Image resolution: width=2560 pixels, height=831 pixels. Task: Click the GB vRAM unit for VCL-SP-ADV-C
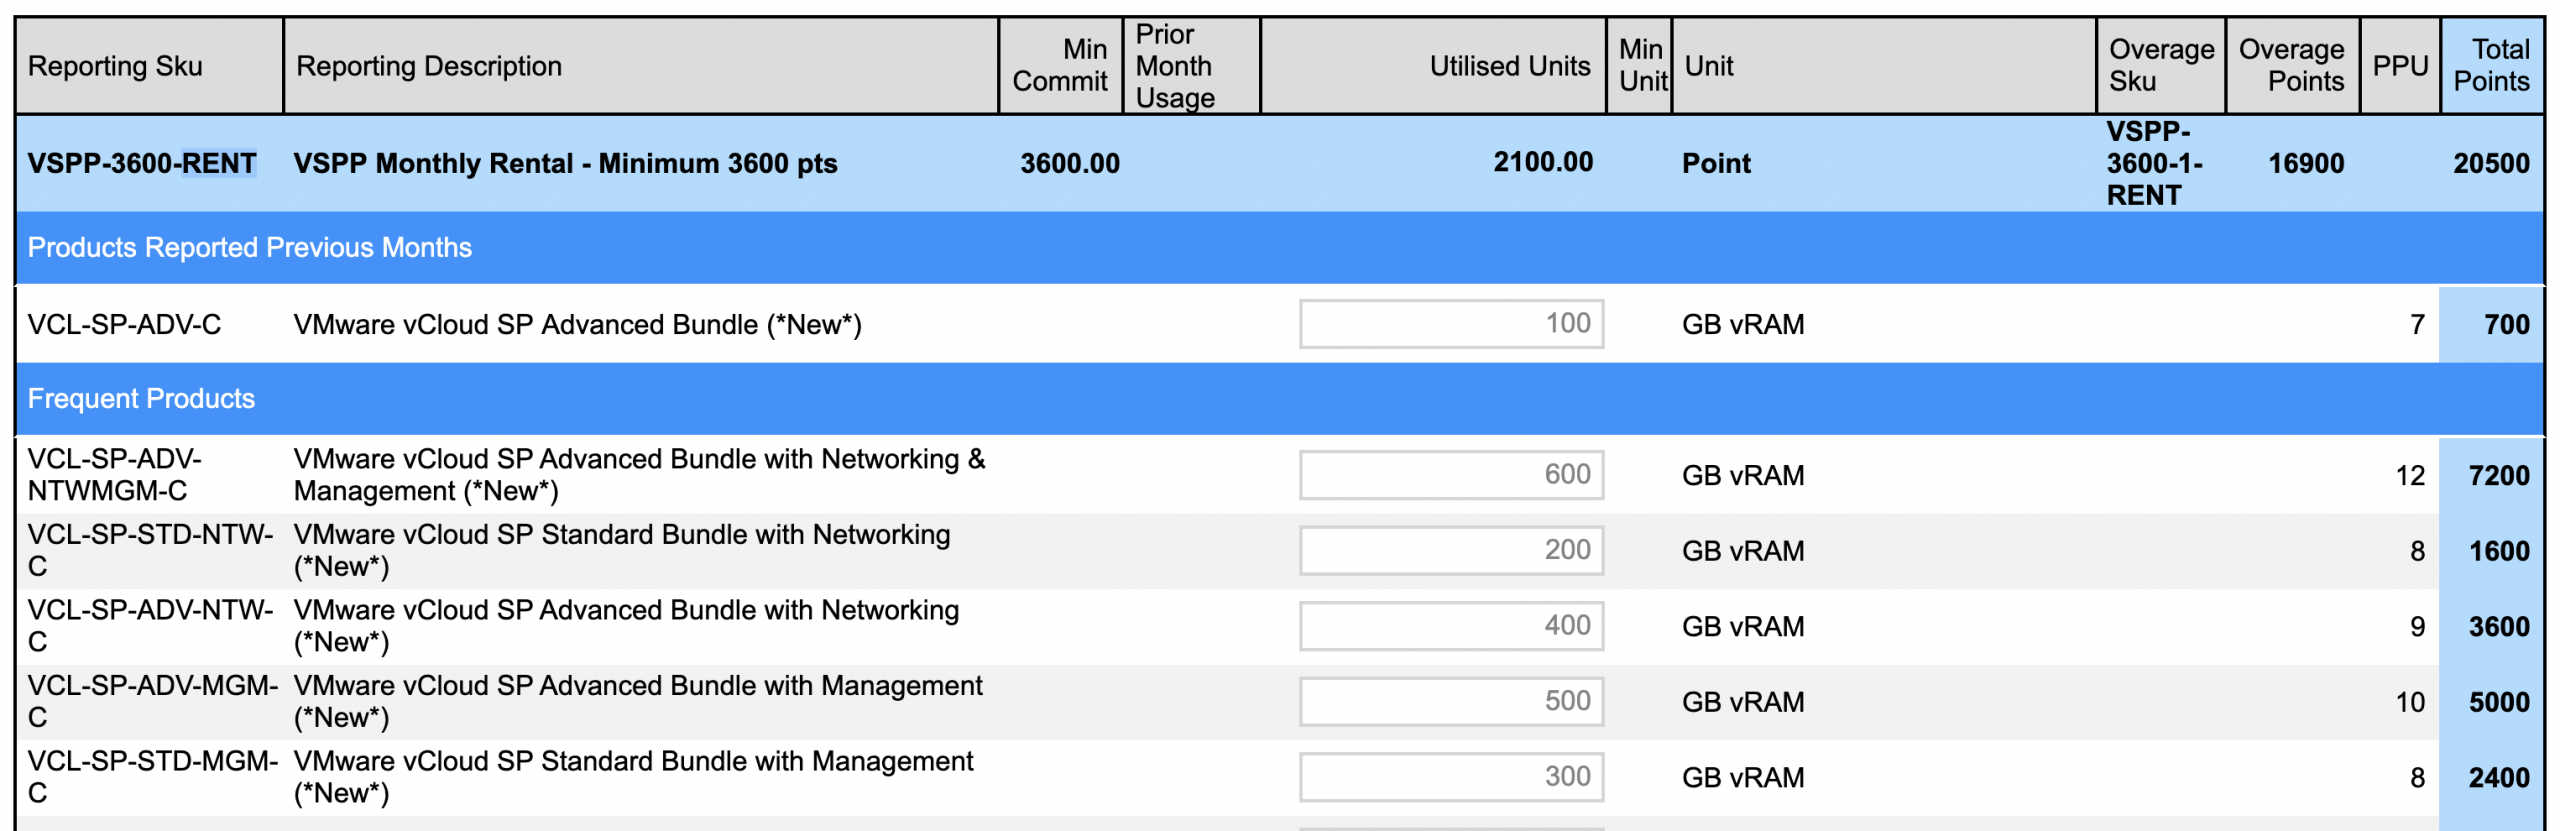(1743, 324)
